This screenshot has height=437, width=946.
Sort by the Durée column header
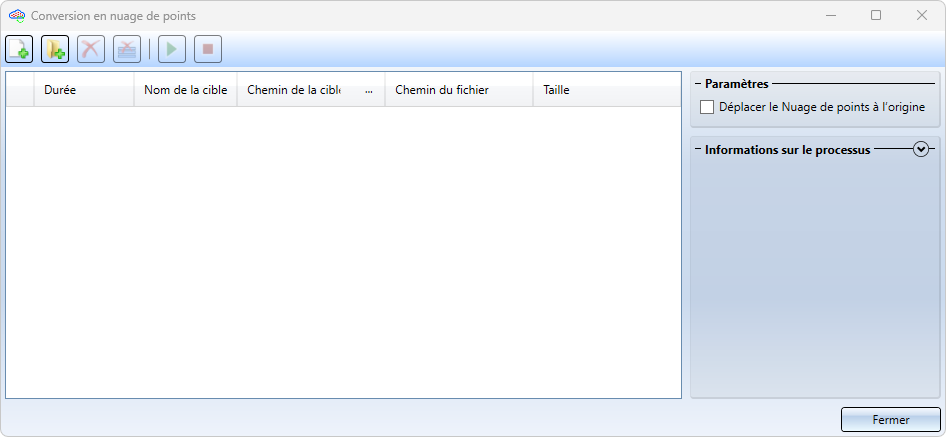83,90
